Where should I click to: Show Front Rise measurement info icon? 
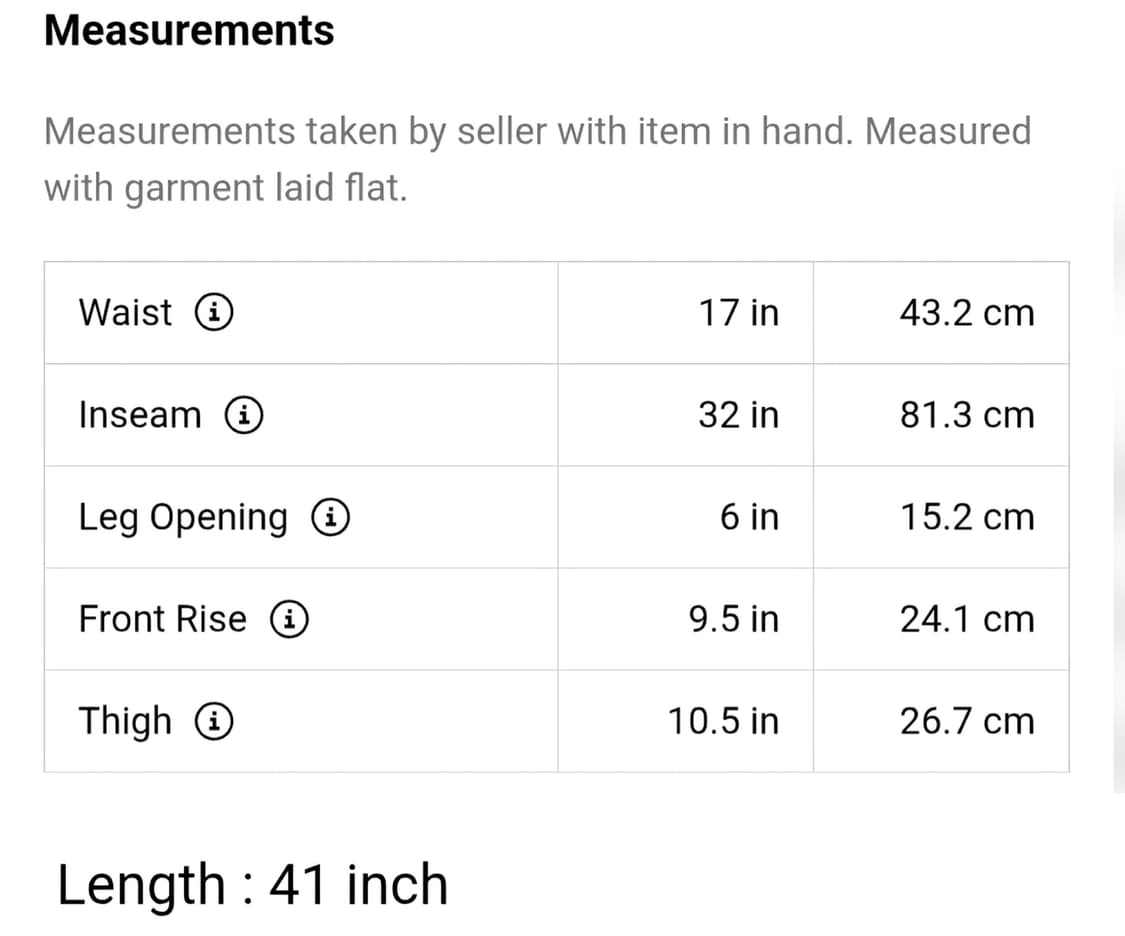click(288, 619)
